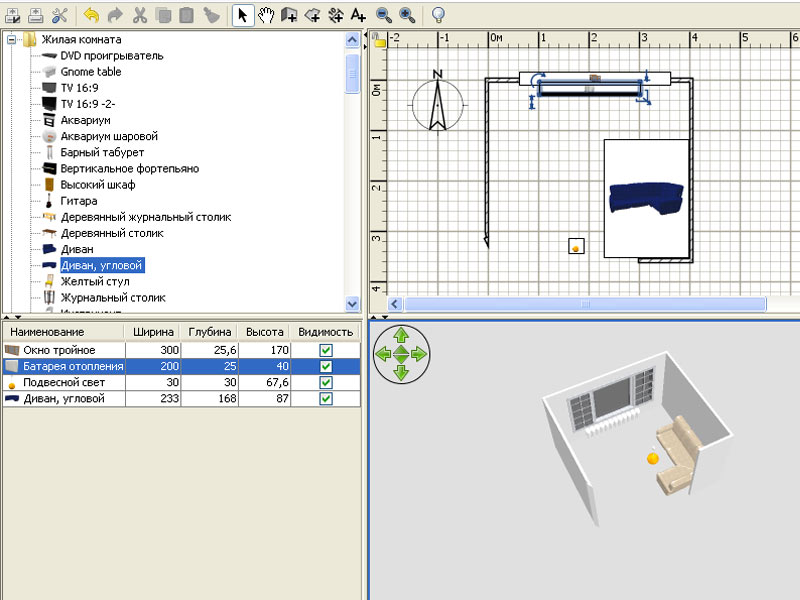The height and width of the screenshot is (600, 800).
Task: Select Гитара in the furniture tree
Action: click(x=78, y=201)
